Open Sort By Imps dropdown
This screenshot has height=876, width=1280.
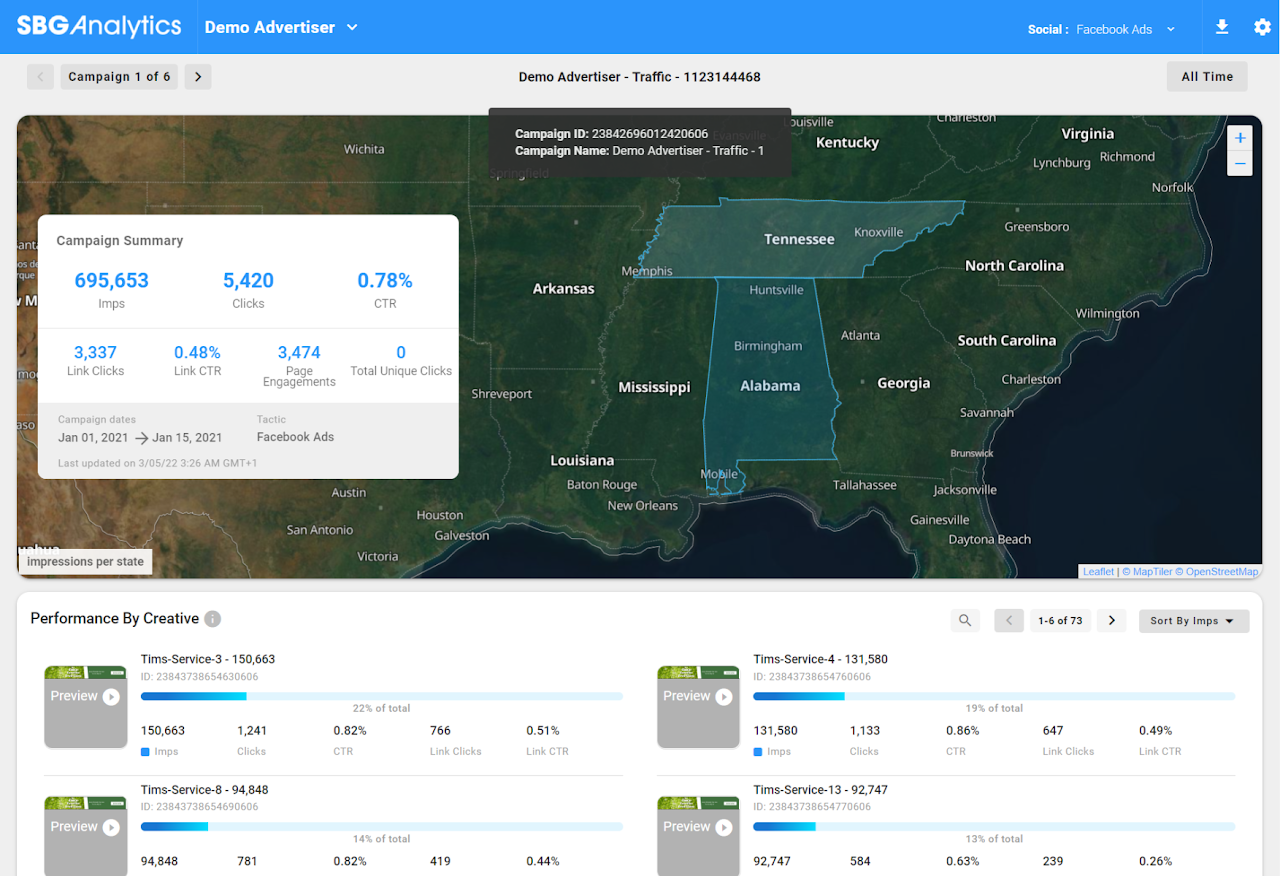1193,621
